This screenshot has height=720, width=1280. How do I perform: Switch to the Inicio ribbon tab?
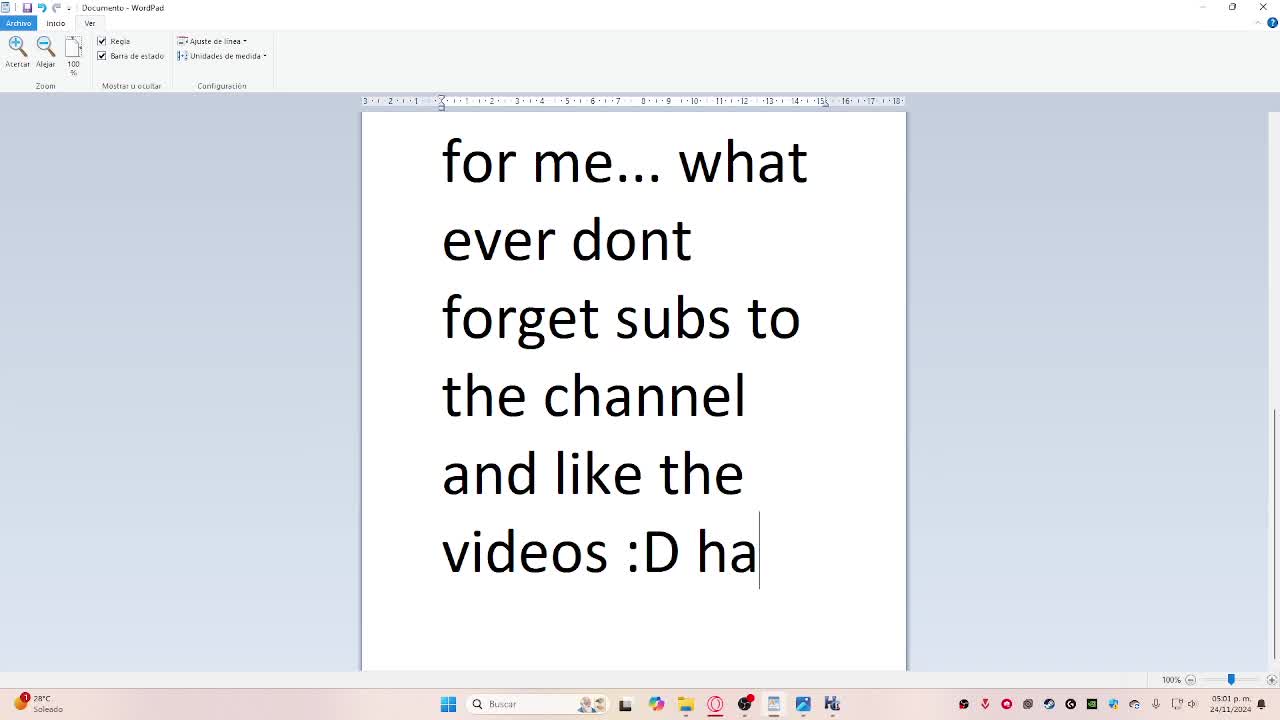(55, 23)
